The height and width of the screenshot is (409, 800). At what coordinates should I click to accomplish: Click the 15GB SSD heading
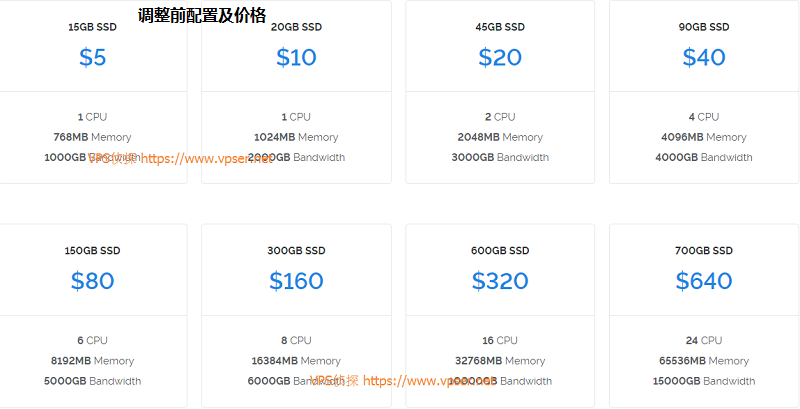(x=92, y=27)
